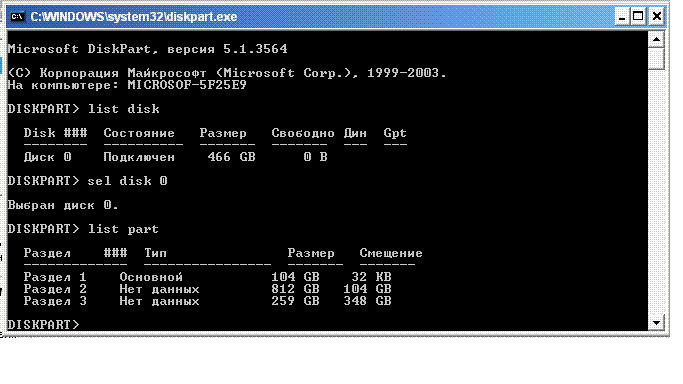Screen dimensions: 683x384
Task: Click the '0 B' free space value
Action: pyautogui.click(x=315, y=157)
